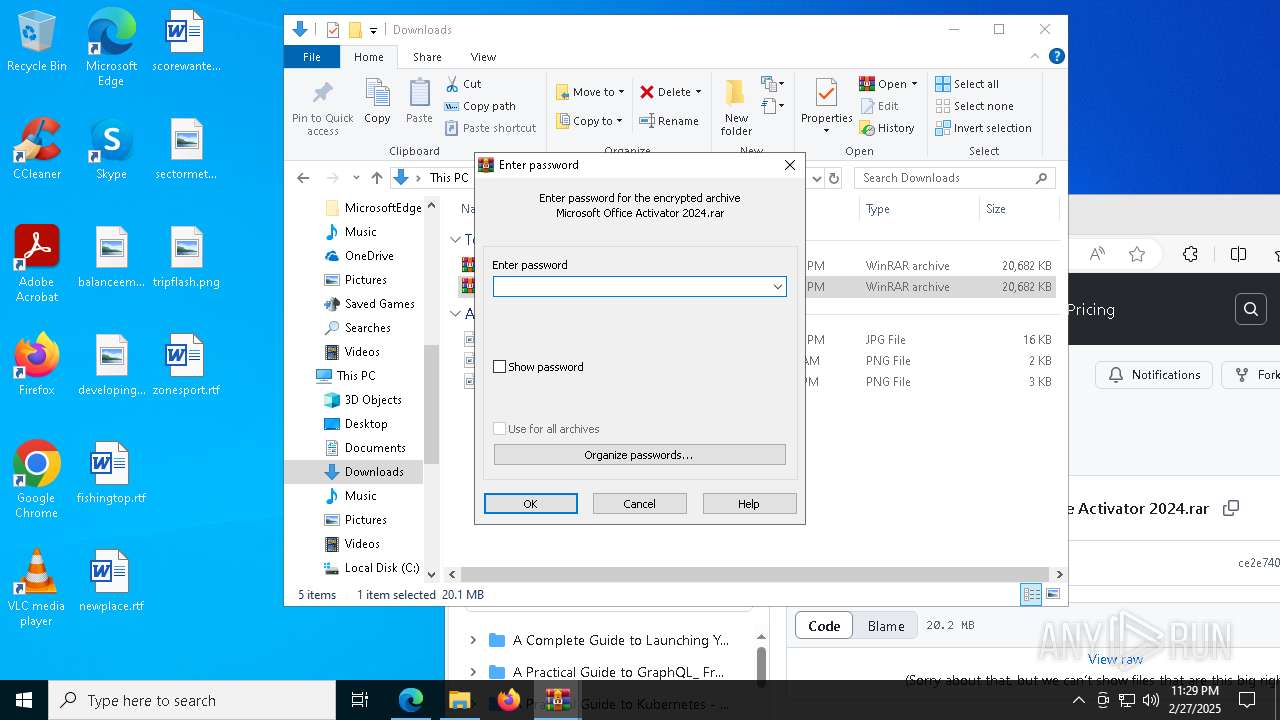Click the Windows Start button
Viewport: 1280px width, 720px height.
(24, 700)
